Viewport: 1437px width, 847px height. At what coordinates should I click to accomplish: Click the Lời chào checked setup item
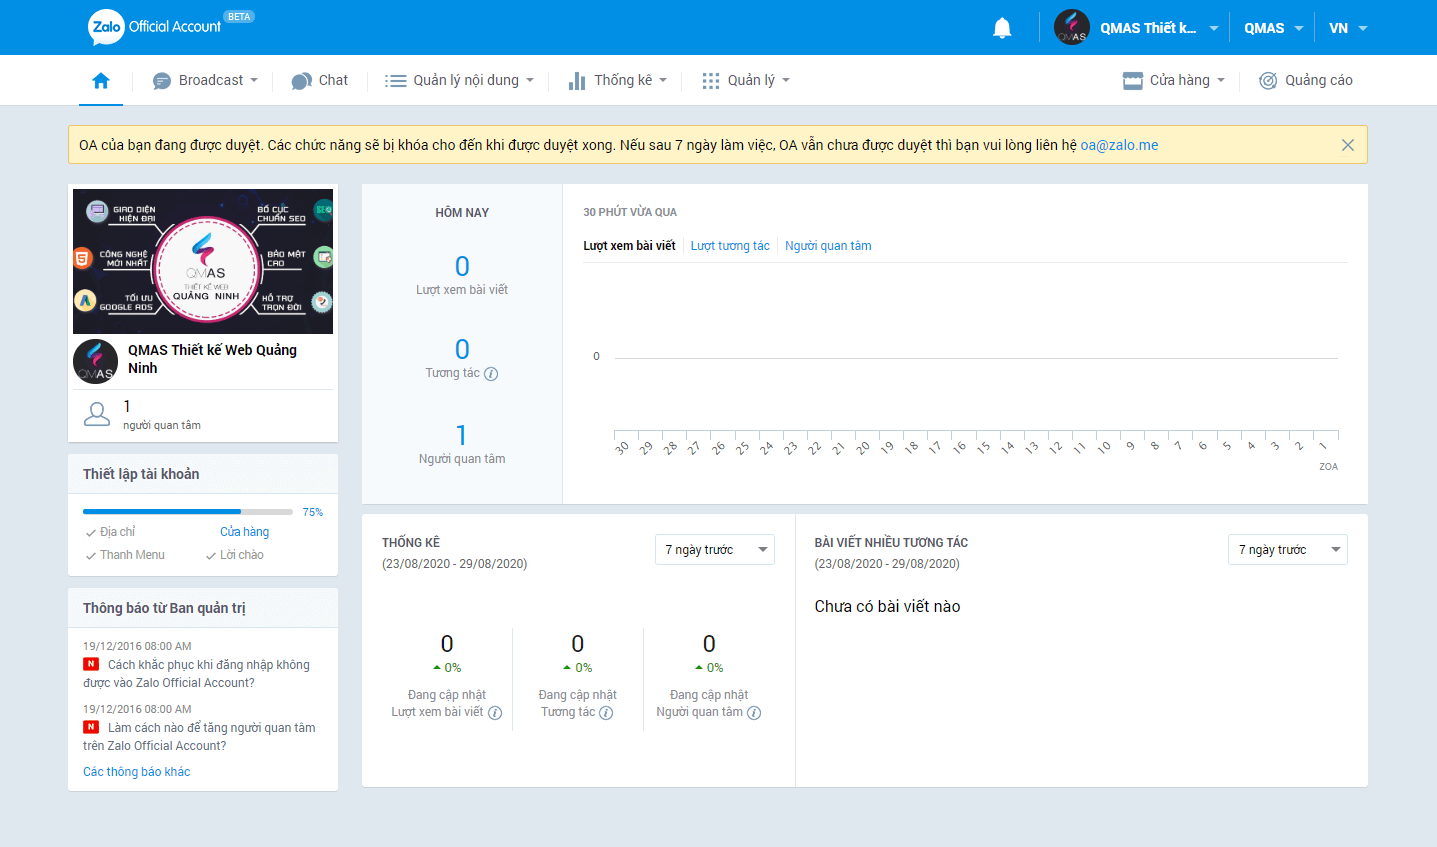[235, 555]
